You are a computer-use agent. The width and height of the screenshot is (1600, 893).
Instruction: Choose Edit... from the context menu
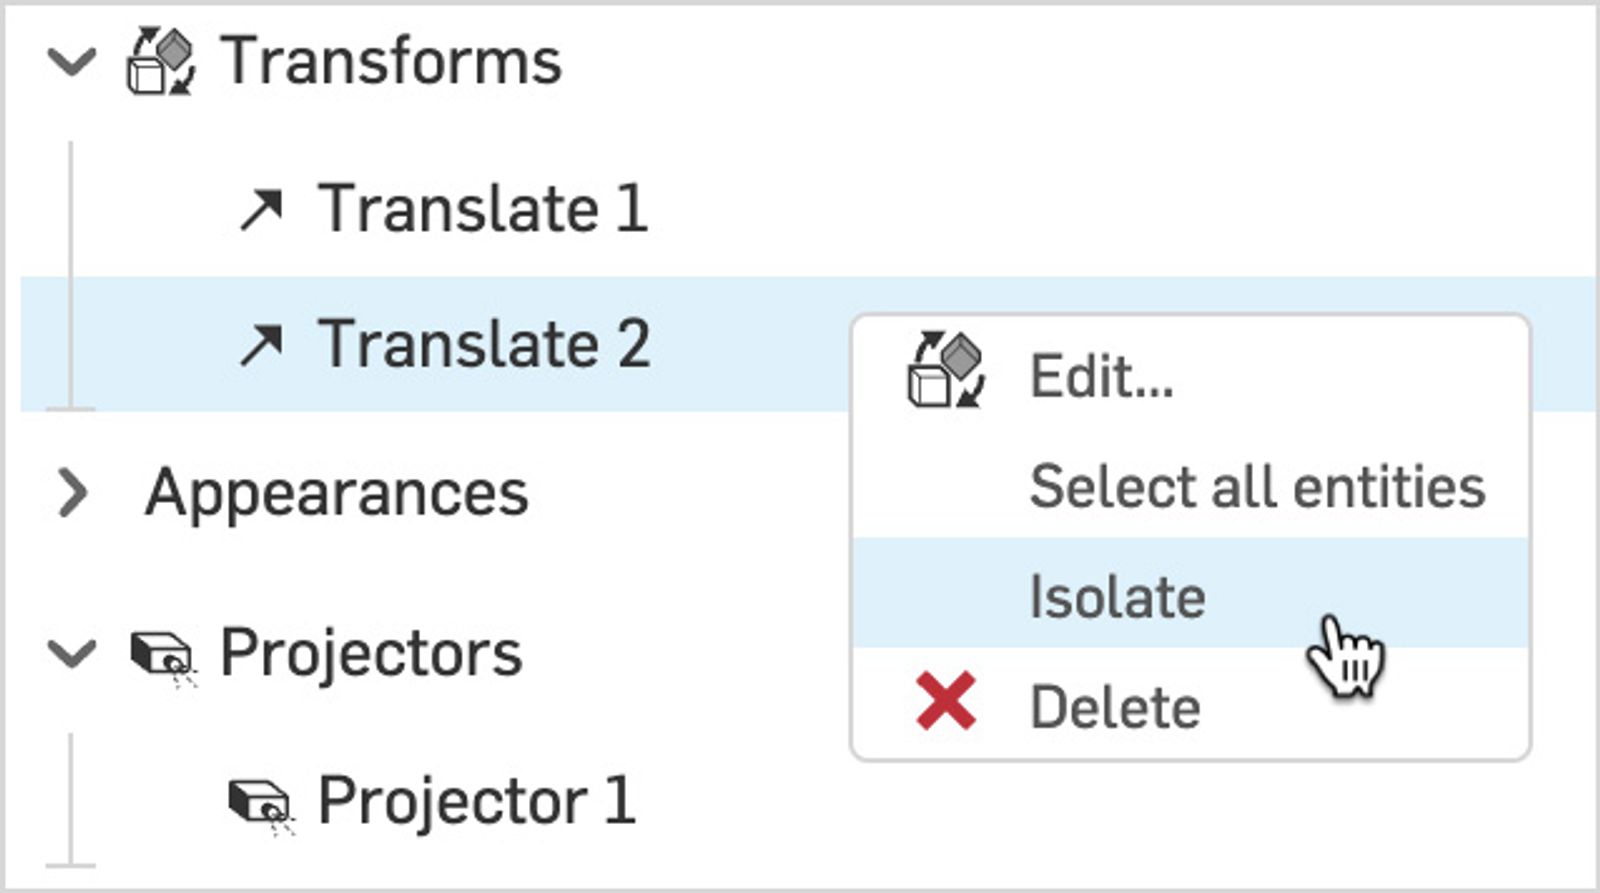click(1102, 377)
